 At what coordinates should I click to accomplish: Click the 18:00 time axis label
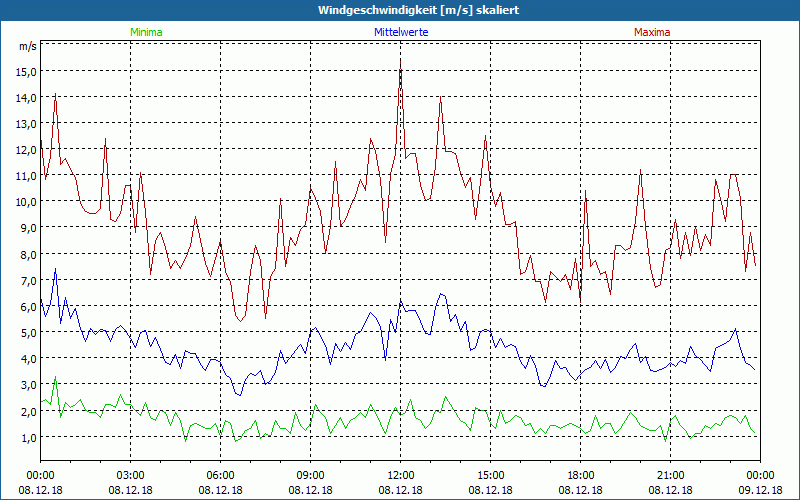580,476
